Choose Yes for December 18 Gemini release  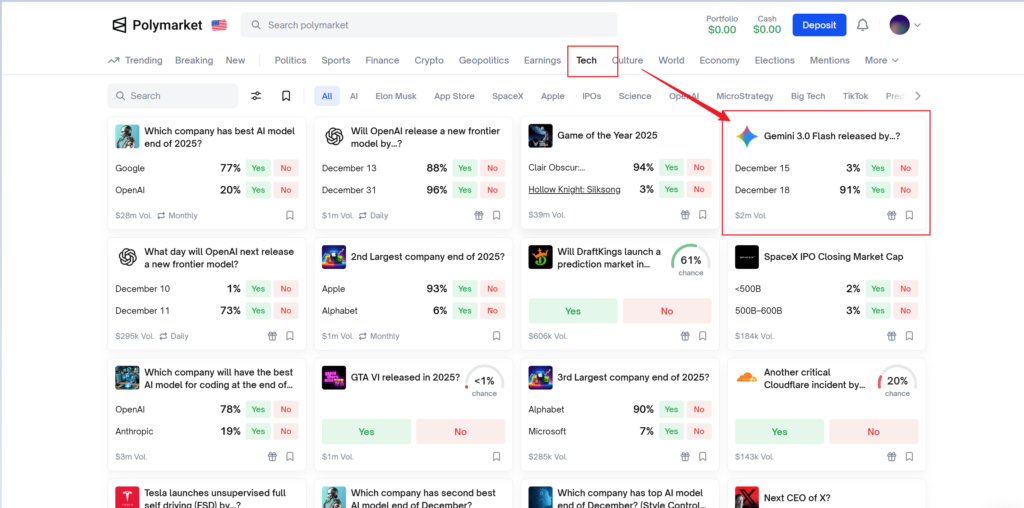click(x=878, y=190)
